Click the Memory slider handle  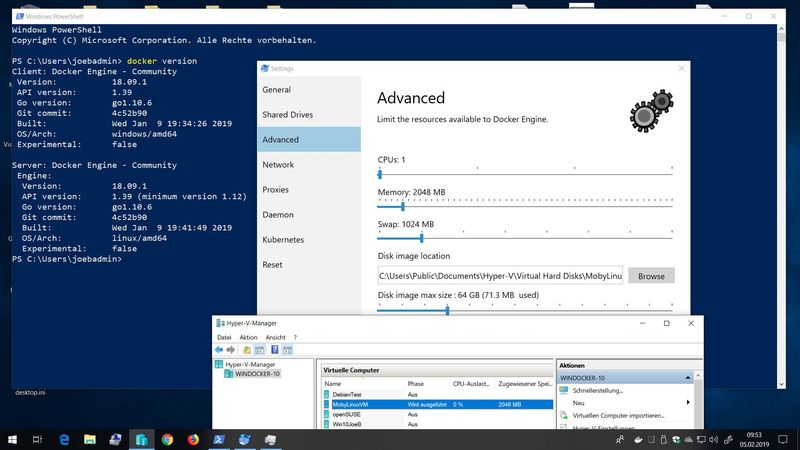tap(402, 206)
